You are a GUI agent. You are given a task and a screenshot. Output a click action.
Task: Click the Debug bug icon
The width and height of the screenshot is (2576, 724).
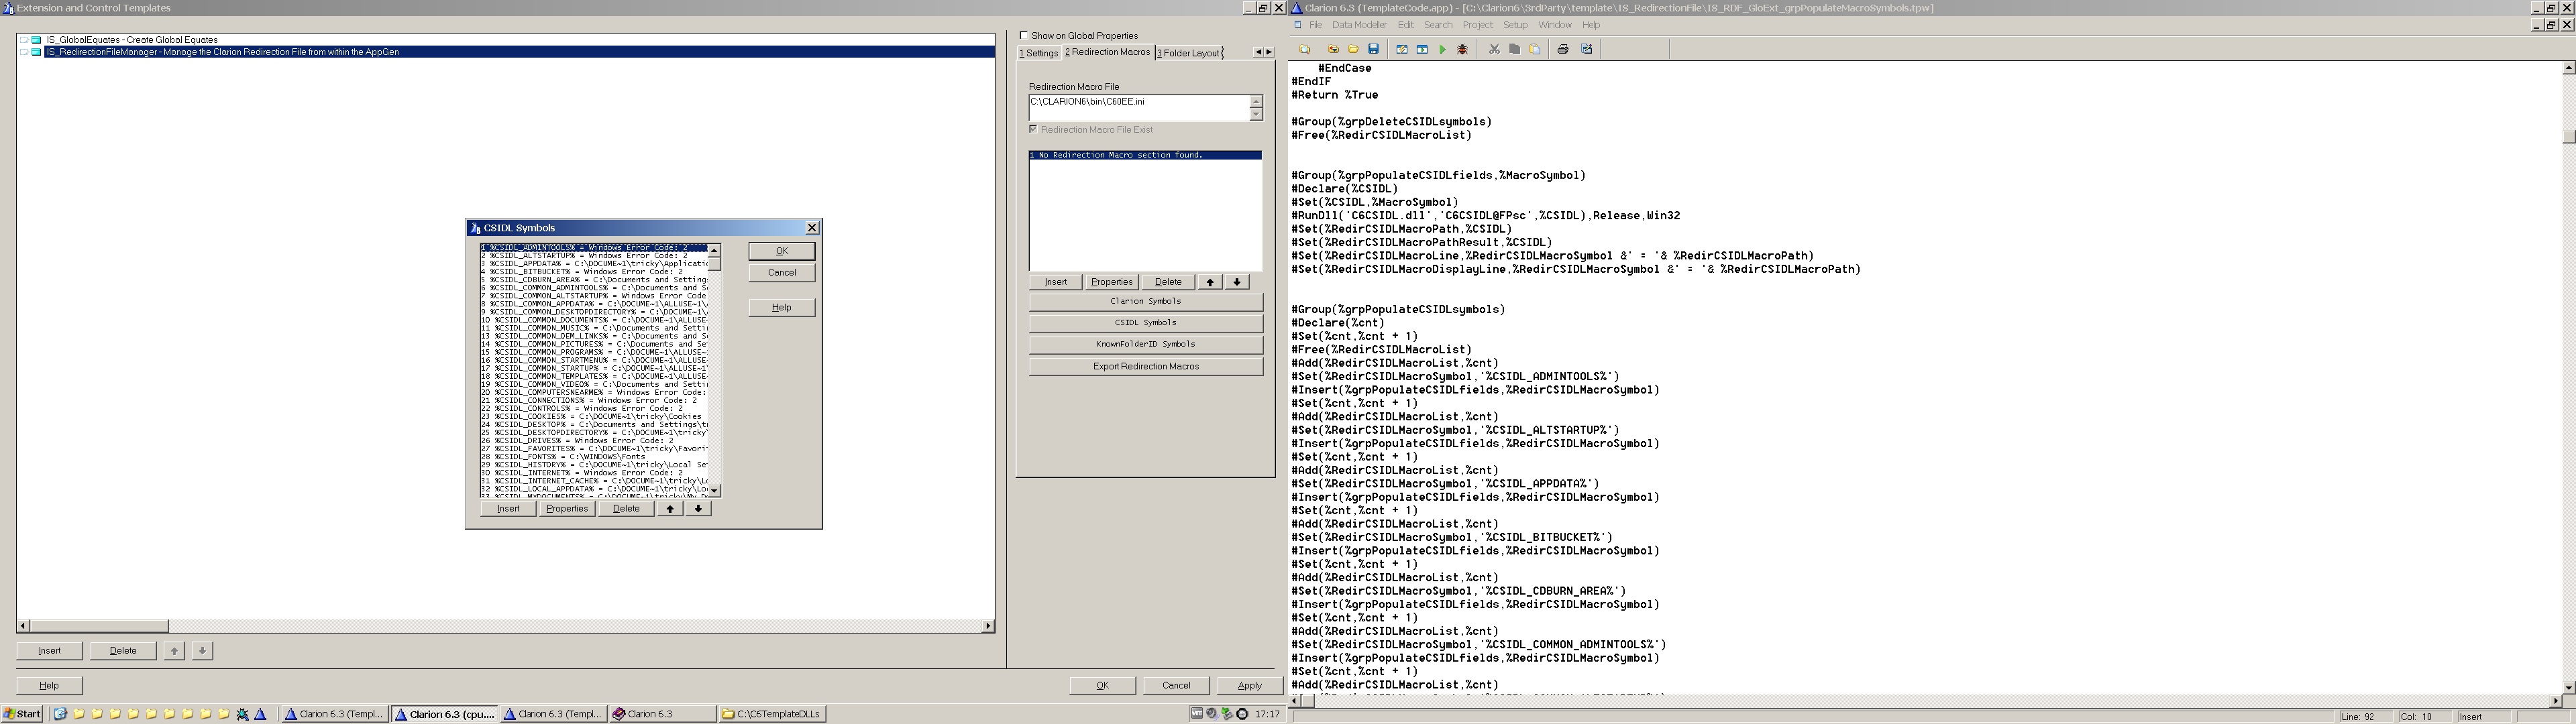click(1462, 49)
